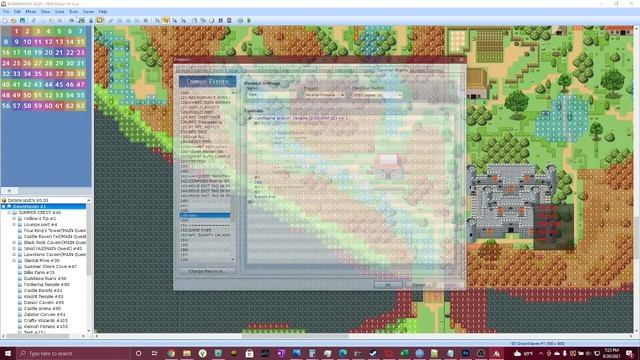Open the Tools menu
The image size is (640, 360).
73,12
